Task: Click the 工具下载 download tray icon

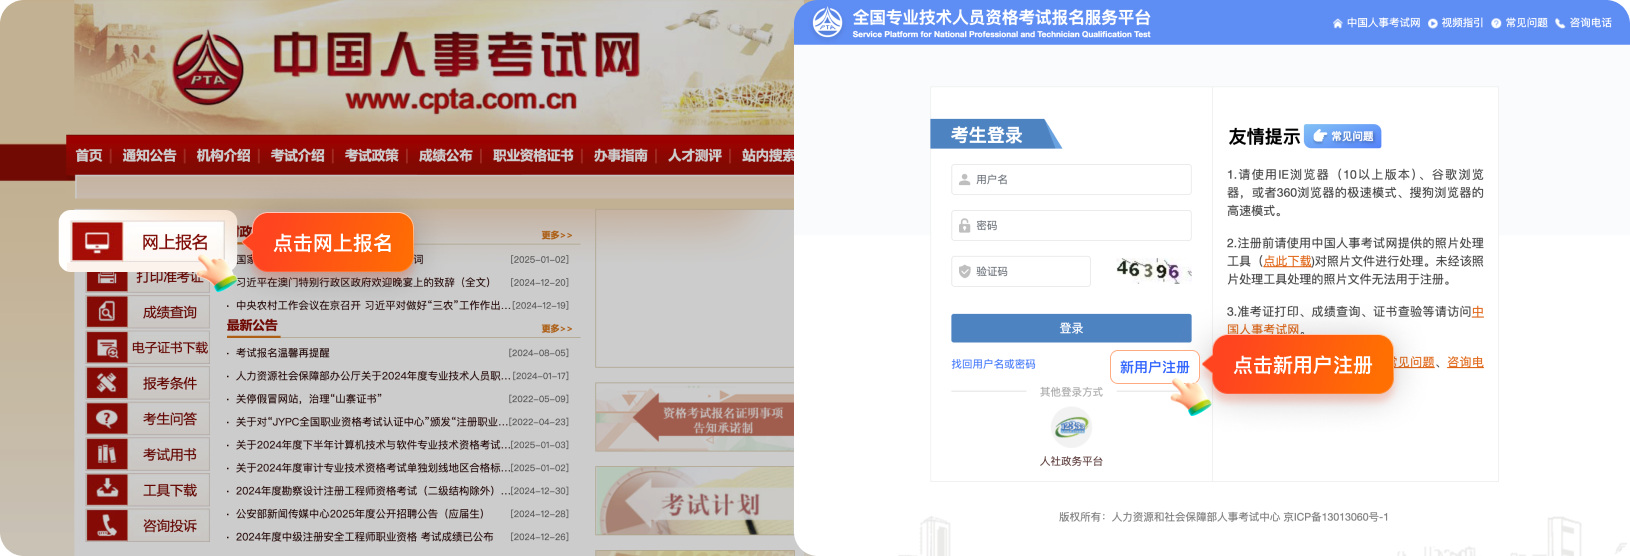Action: 107,490
